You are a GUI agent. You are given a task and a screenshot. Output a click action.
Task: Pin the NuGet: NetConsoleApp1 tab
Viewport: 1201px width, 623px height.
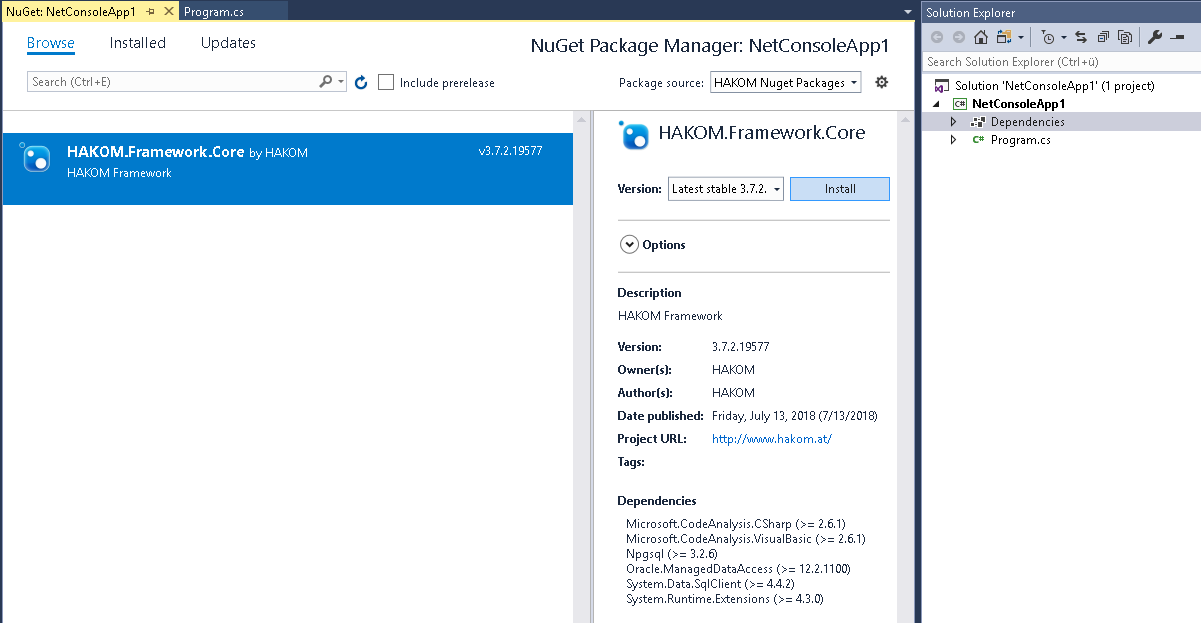pos(150,11)
